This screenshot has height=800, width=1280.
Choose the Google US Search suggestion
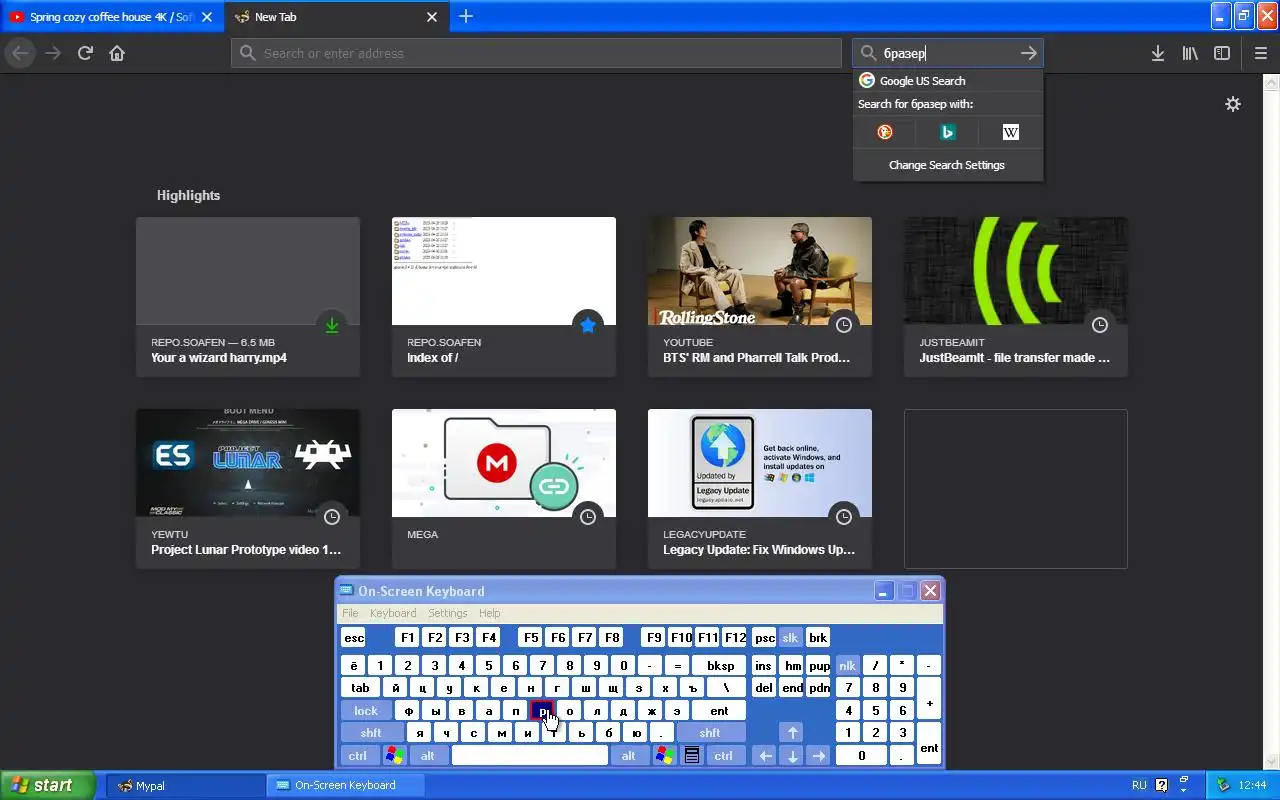click(948, 81)
